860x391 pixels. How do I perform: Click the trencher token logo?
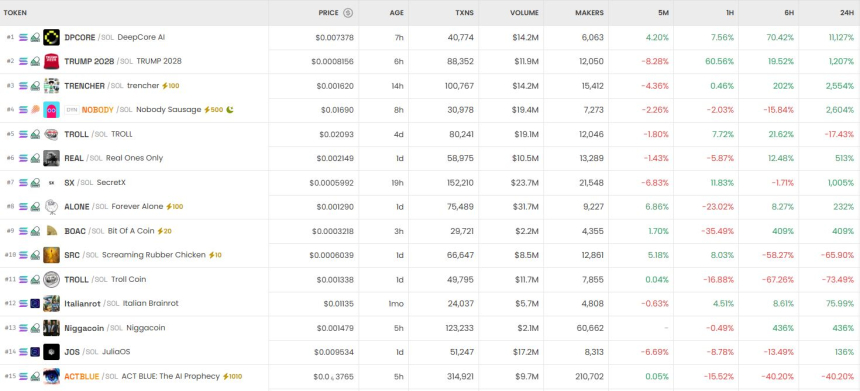tap(52, 86)
